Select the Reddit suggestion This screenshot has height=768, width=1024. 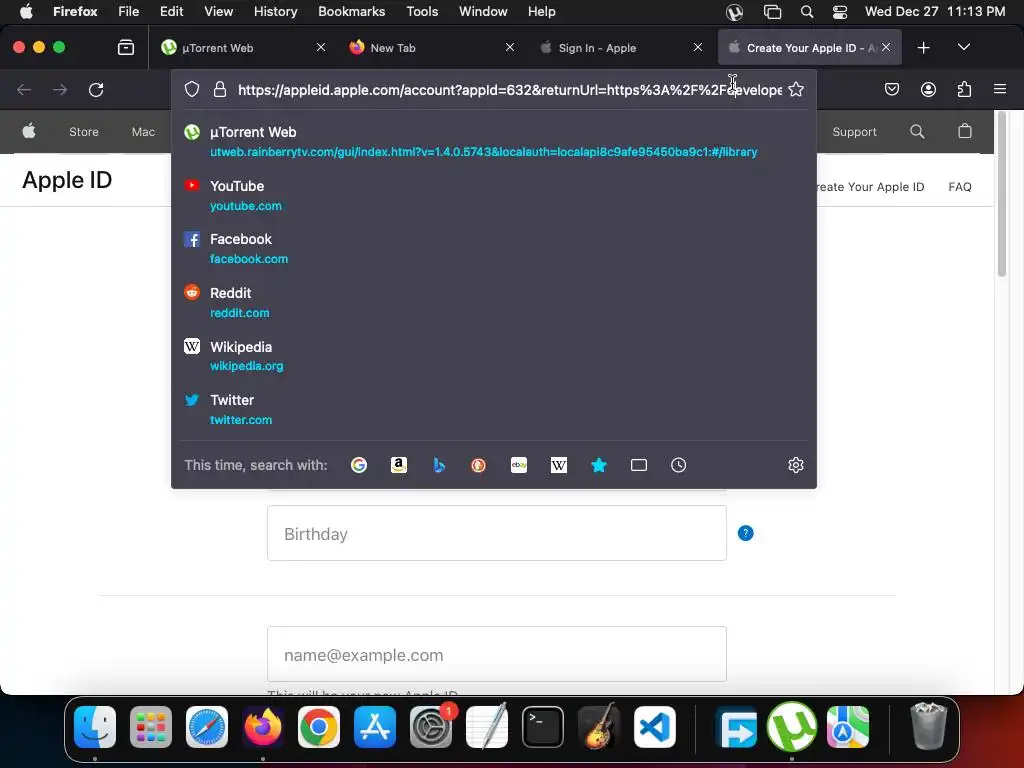494,302
